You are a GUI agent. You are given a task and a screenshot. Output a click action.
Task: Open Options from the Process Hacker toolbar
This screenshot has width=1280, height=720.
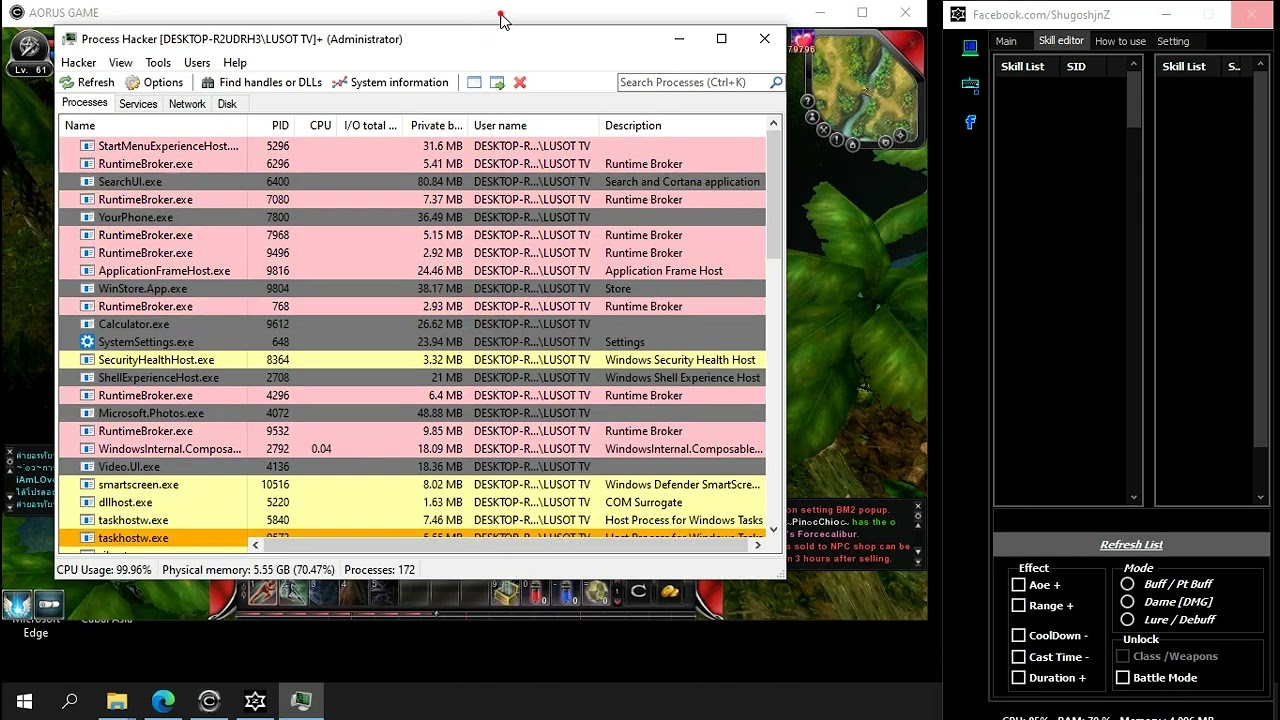[x=154, y=83]
